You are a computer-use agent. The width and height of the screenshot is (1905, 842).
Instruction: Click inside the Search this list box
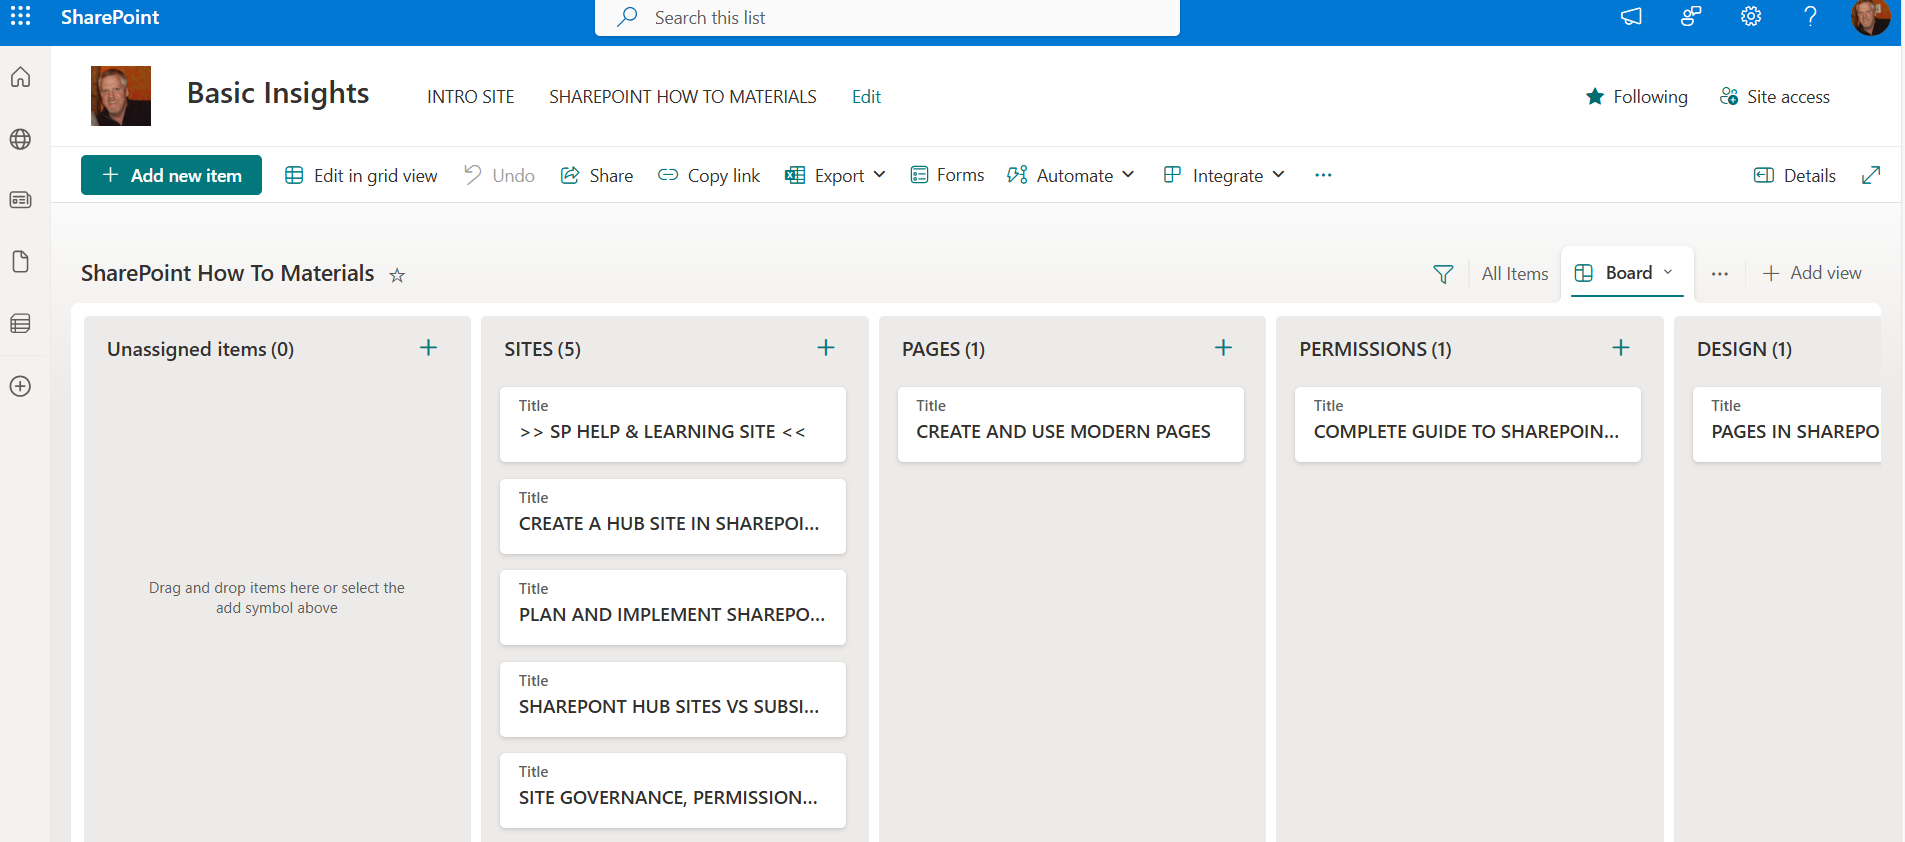[887, 18]
